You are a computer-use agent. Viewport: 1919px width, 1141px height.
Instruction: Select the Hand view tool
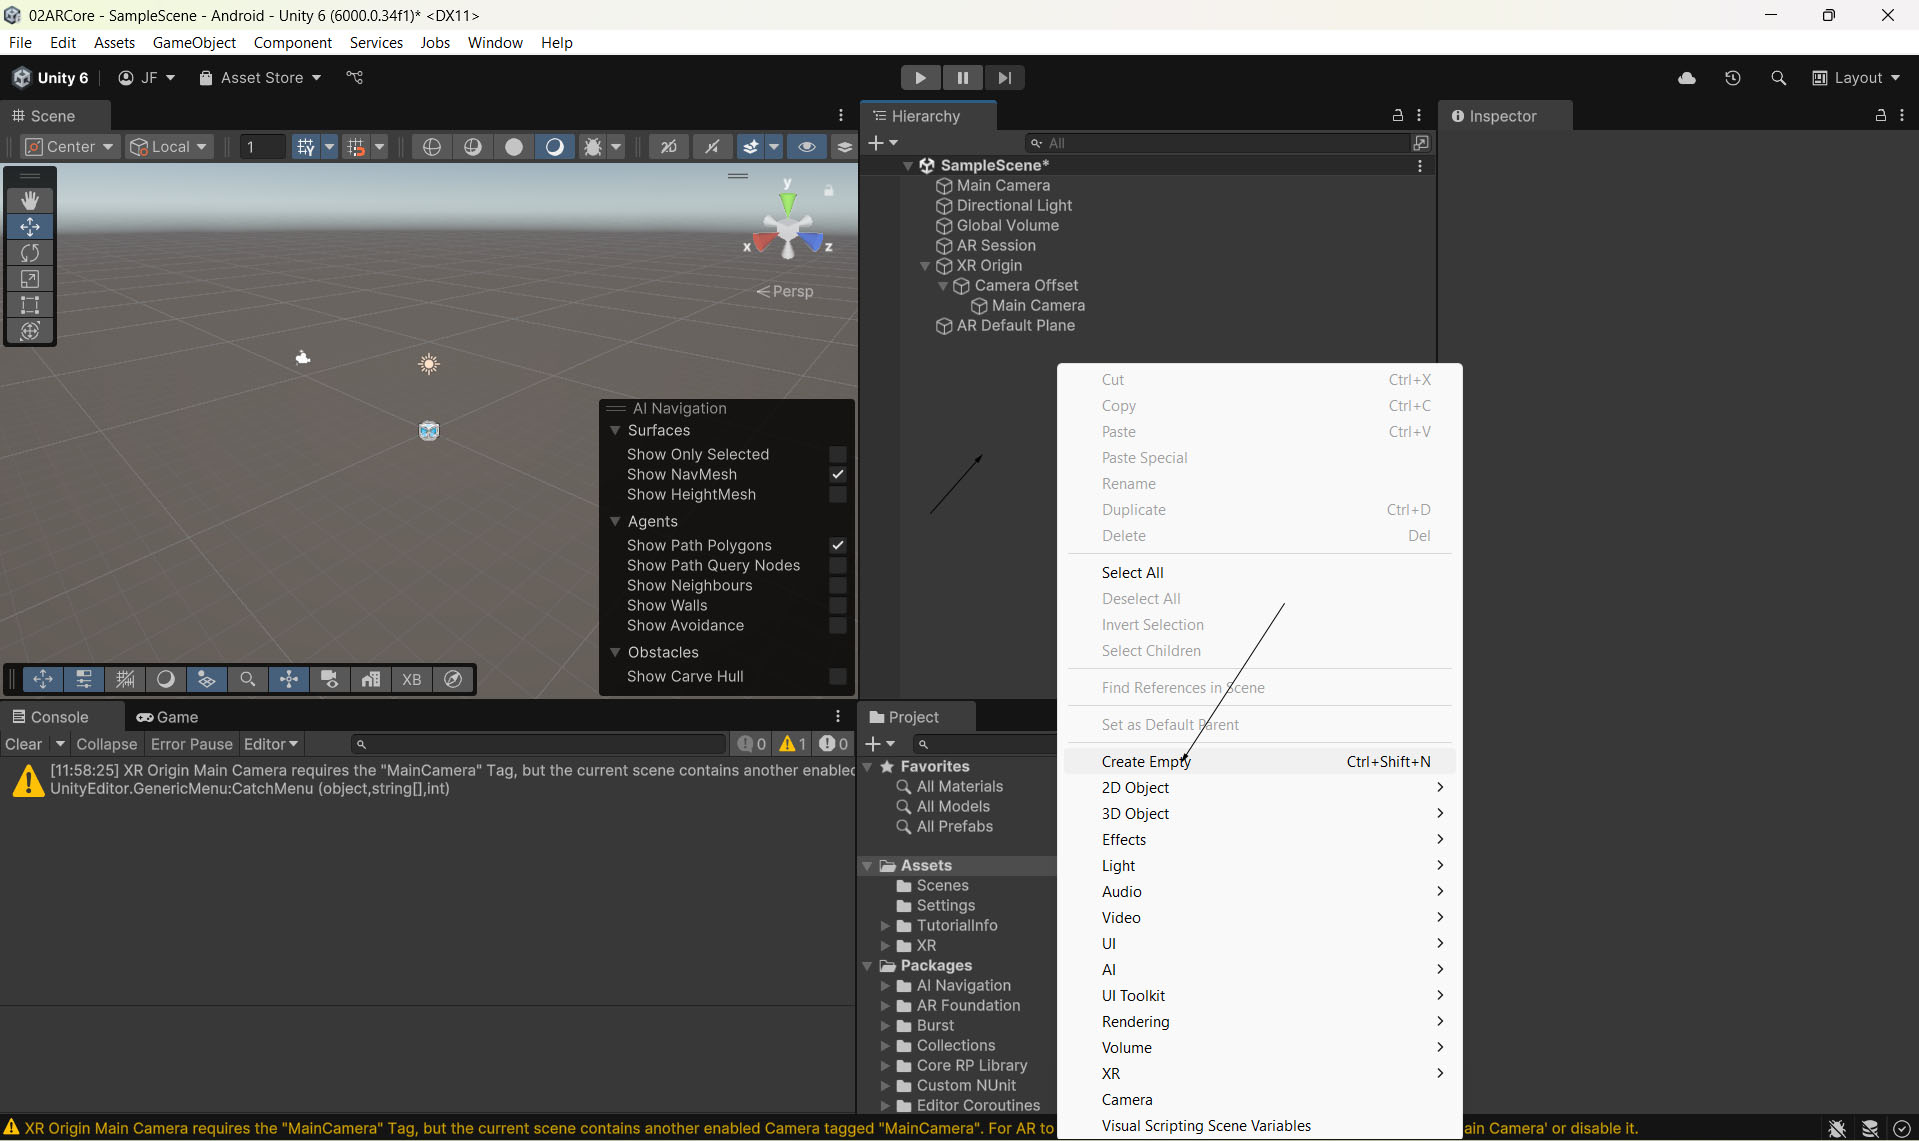tap(30, 201)
